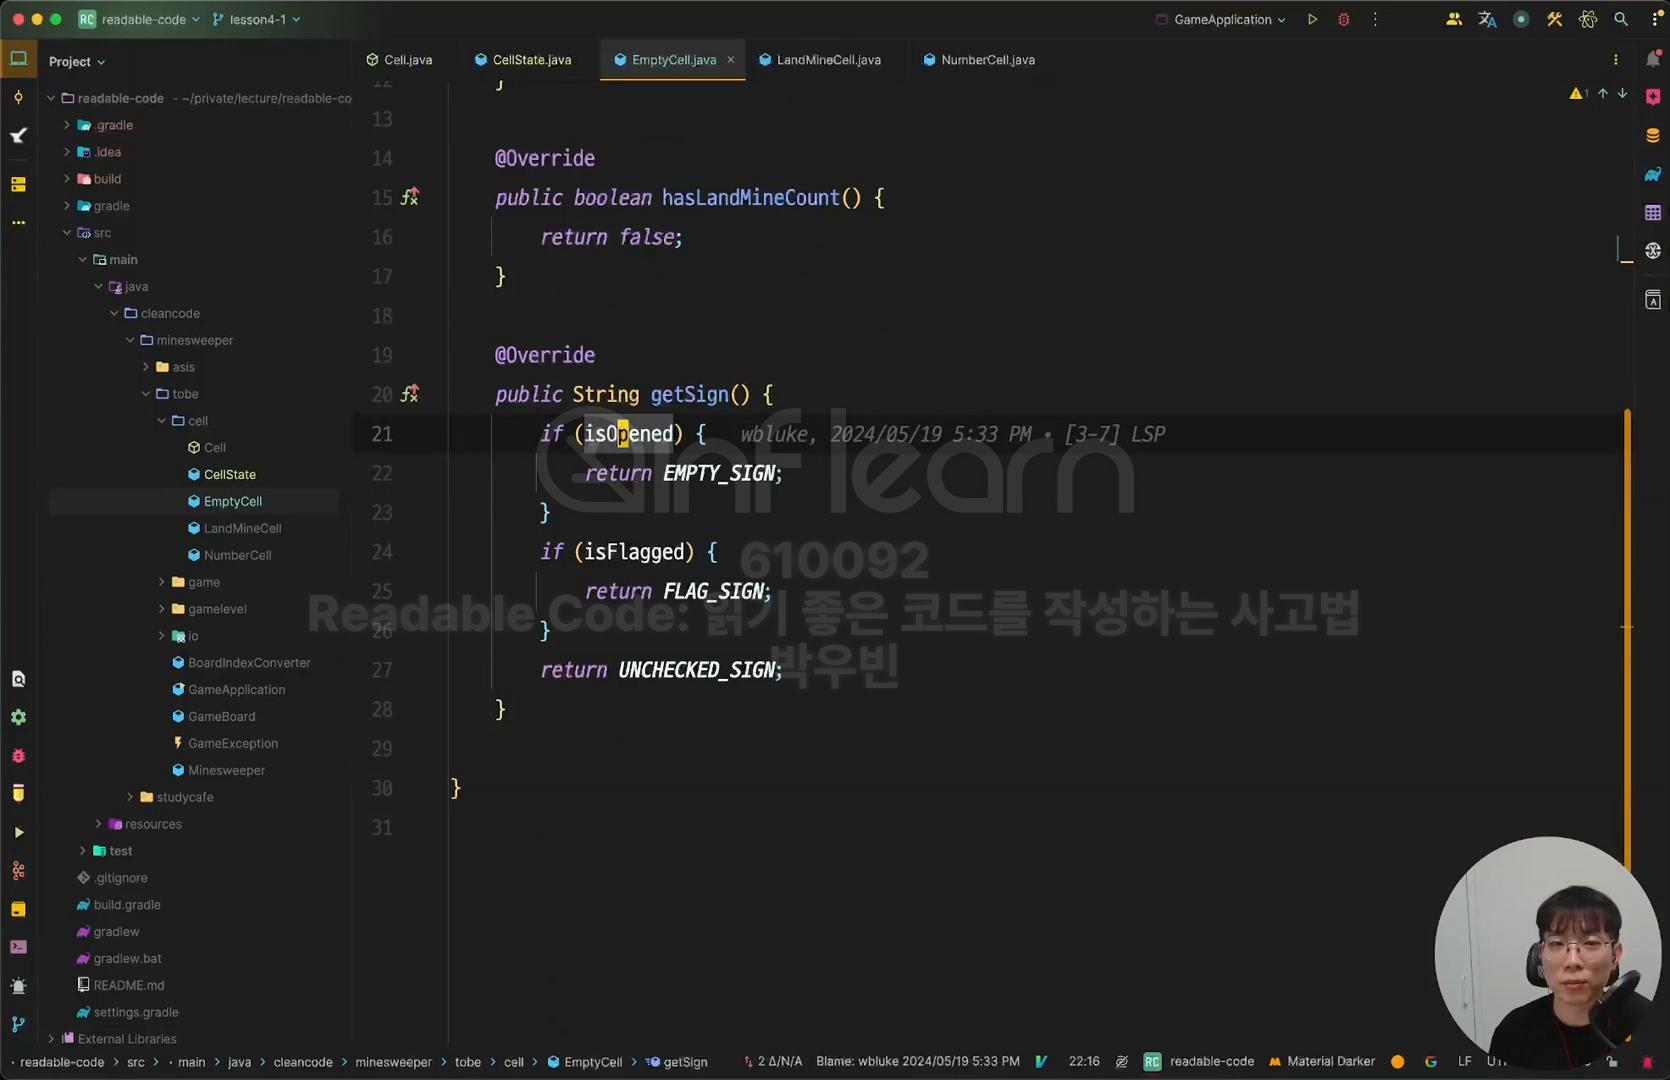The height and width of the screenshot is (1080, 1670).
Task: Open the Project tool window icon
Action: (x=19, y=59)
